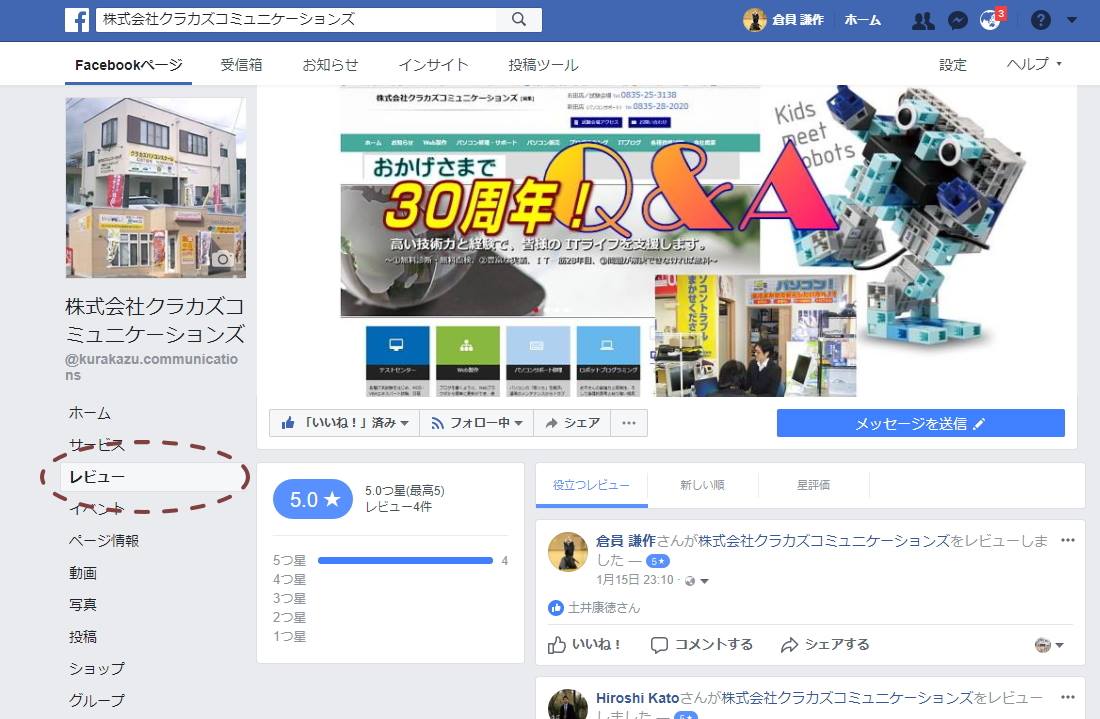Open Hiroshi Kato reviewer name link
Viewport: 1100px width, 719px height.
pyautogui.click(x=637, y=698)
